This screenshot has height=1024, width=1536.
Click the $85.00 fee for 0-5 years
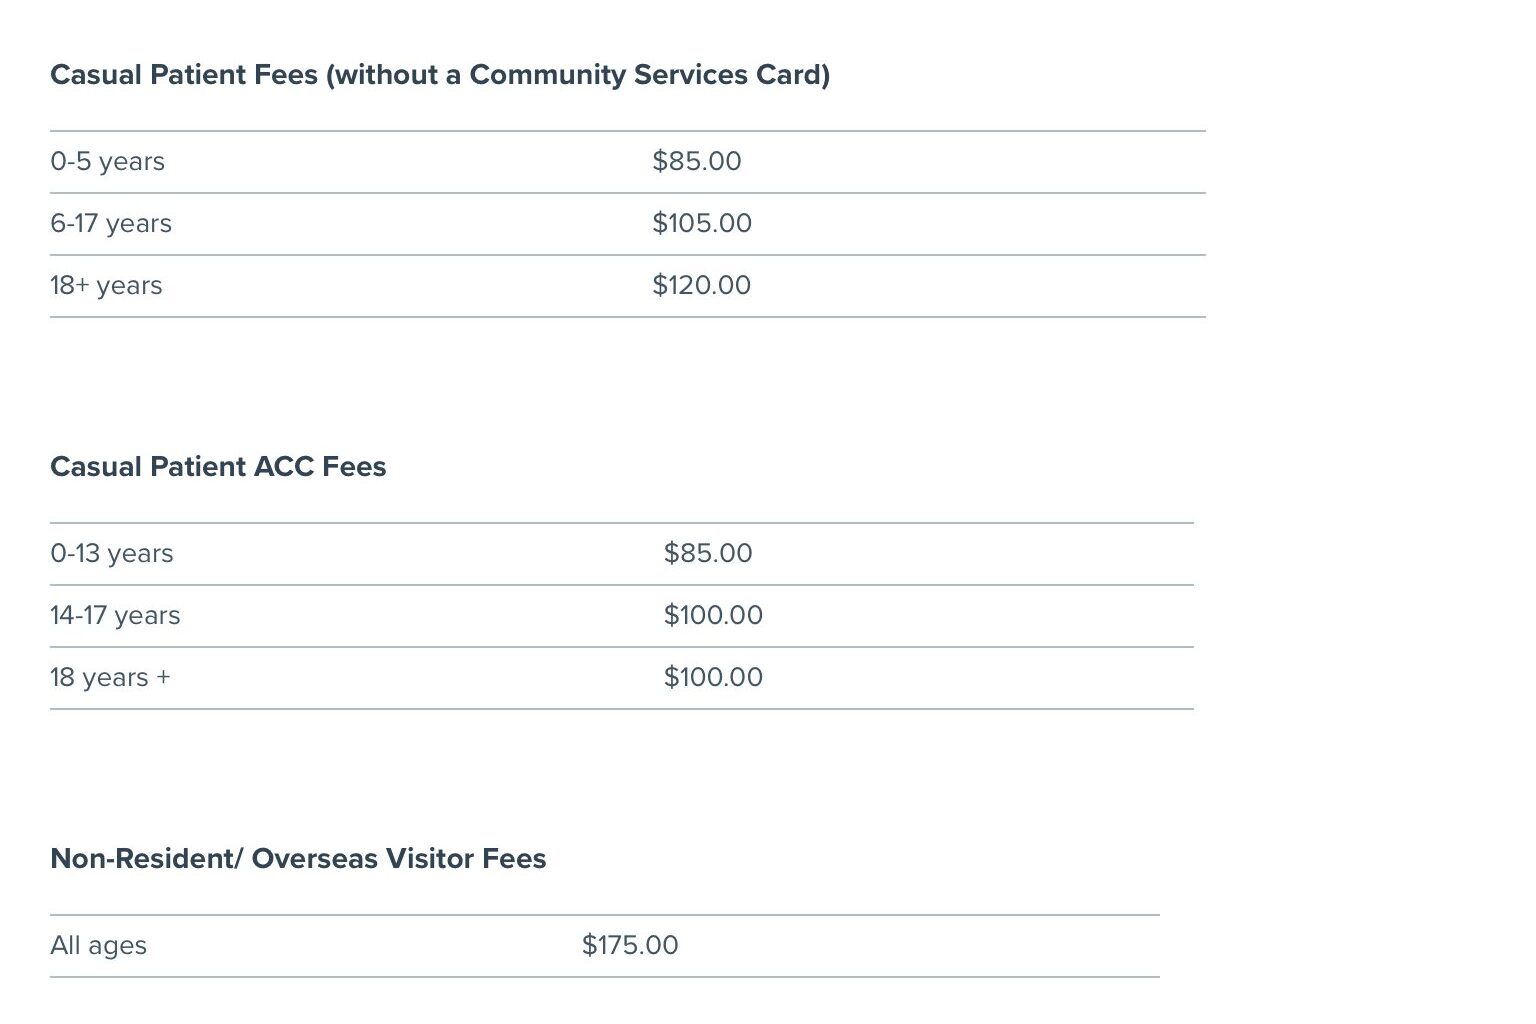(696, 161)
